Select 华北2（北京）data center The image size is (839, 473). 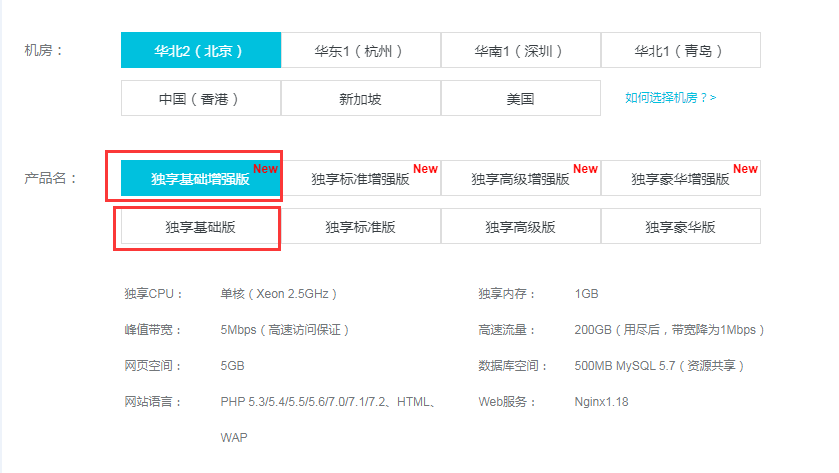201,50
